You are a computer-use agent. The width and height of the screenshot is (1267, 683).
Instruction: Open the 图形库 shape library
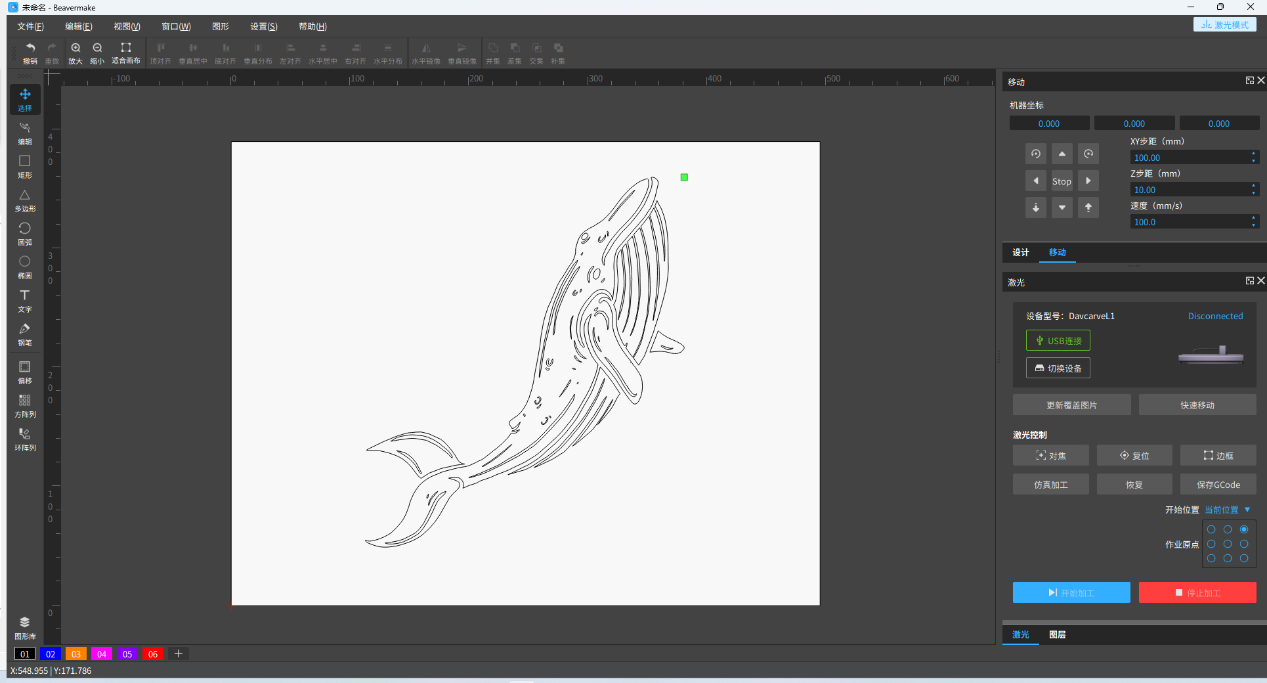click(25, 627)
